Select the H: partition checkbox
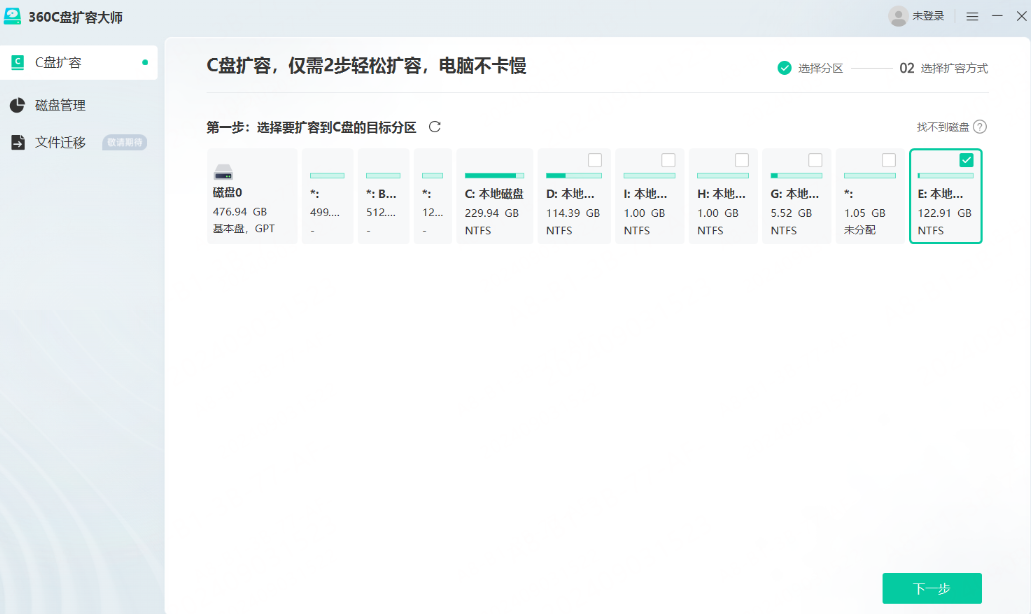 (742, 160)
